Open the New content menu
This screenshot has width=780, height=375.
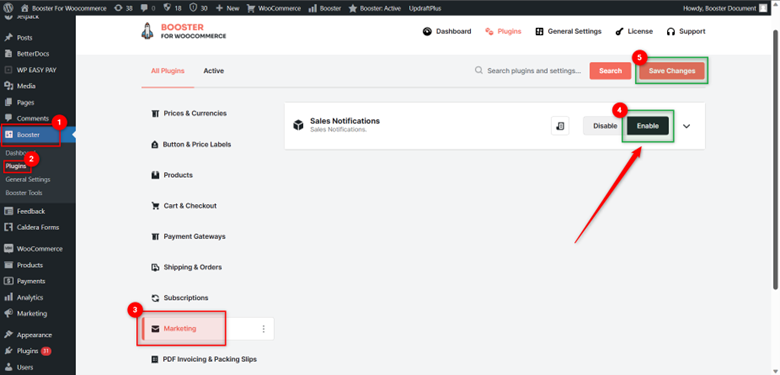point(227,8)
